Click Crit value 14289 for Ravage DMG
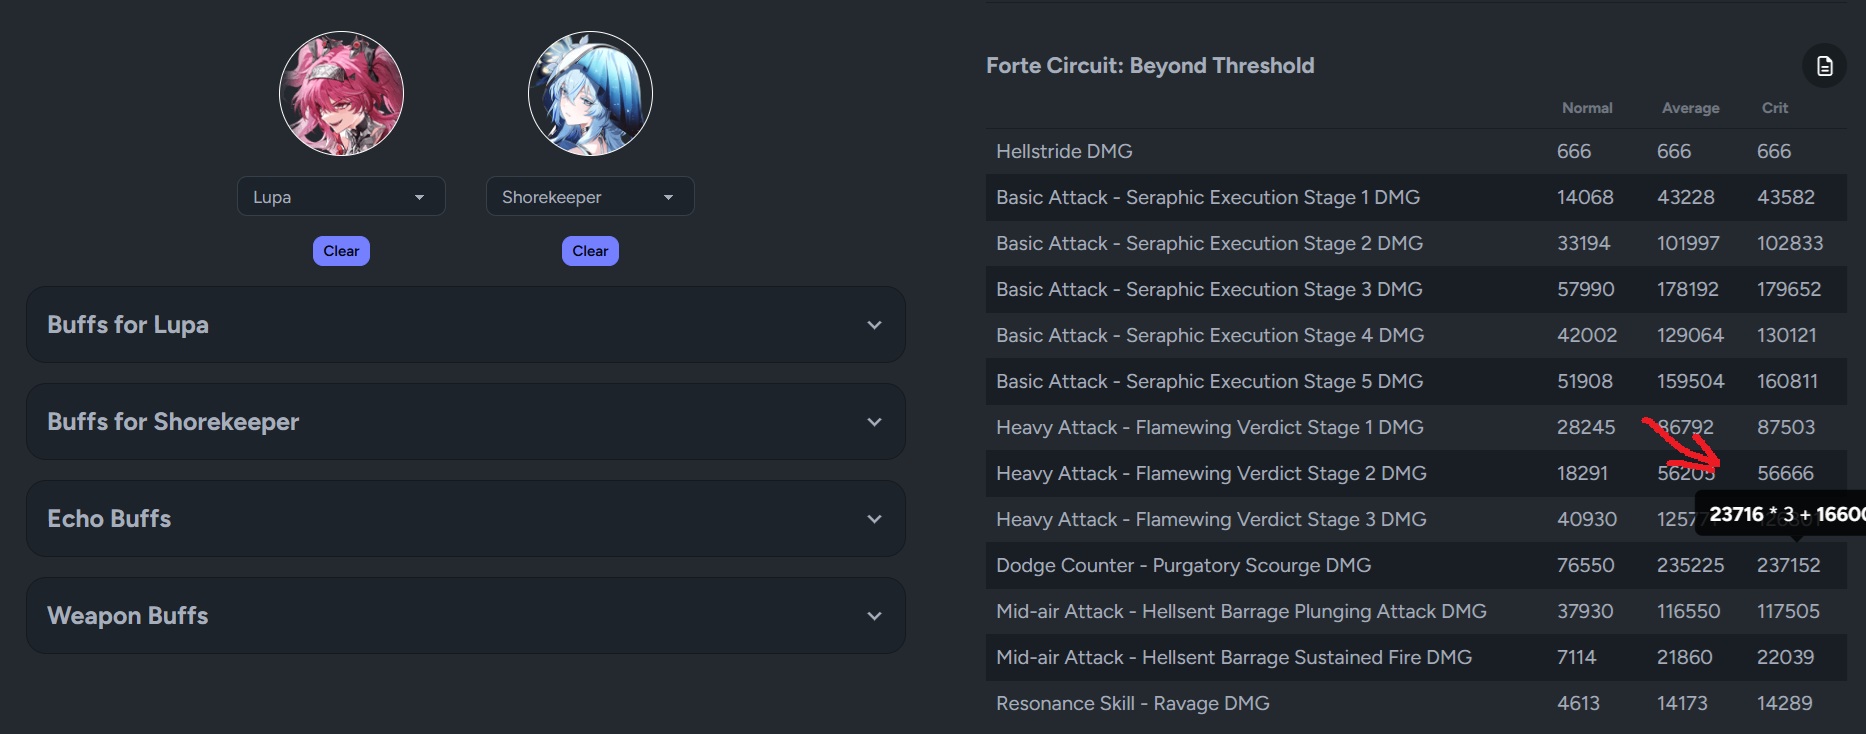1866x734 pixels. [1785, 703]
